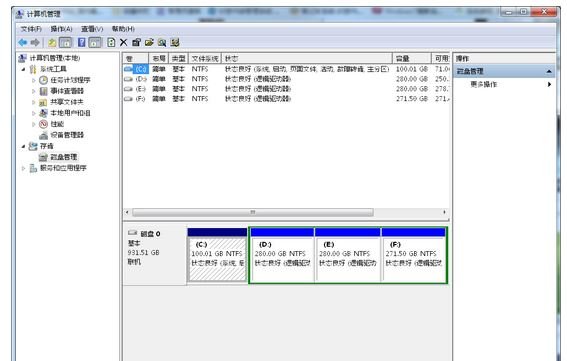The image size is (567, 361).
Task: Click the volume list scrollbar right arrow
Action: coord(444,212)
